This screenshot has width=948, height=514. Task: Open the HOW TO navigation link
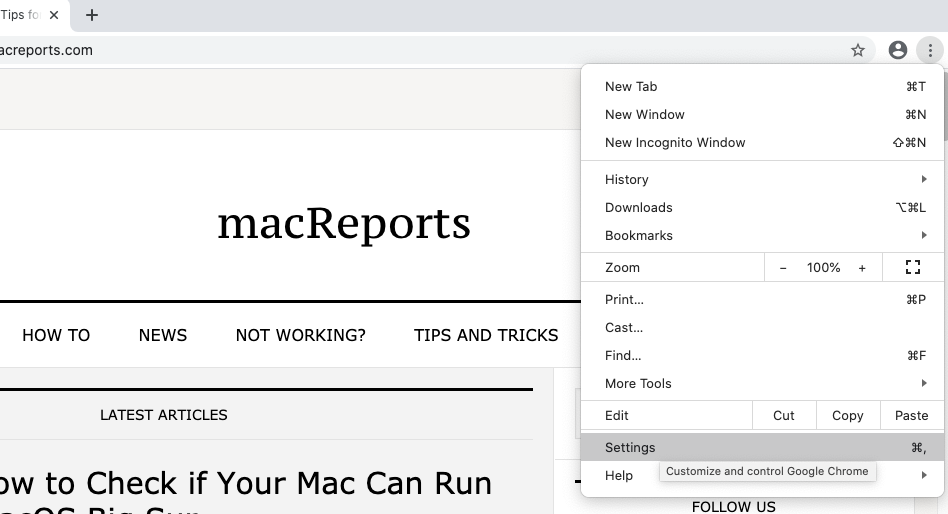(x=56, y=335)
